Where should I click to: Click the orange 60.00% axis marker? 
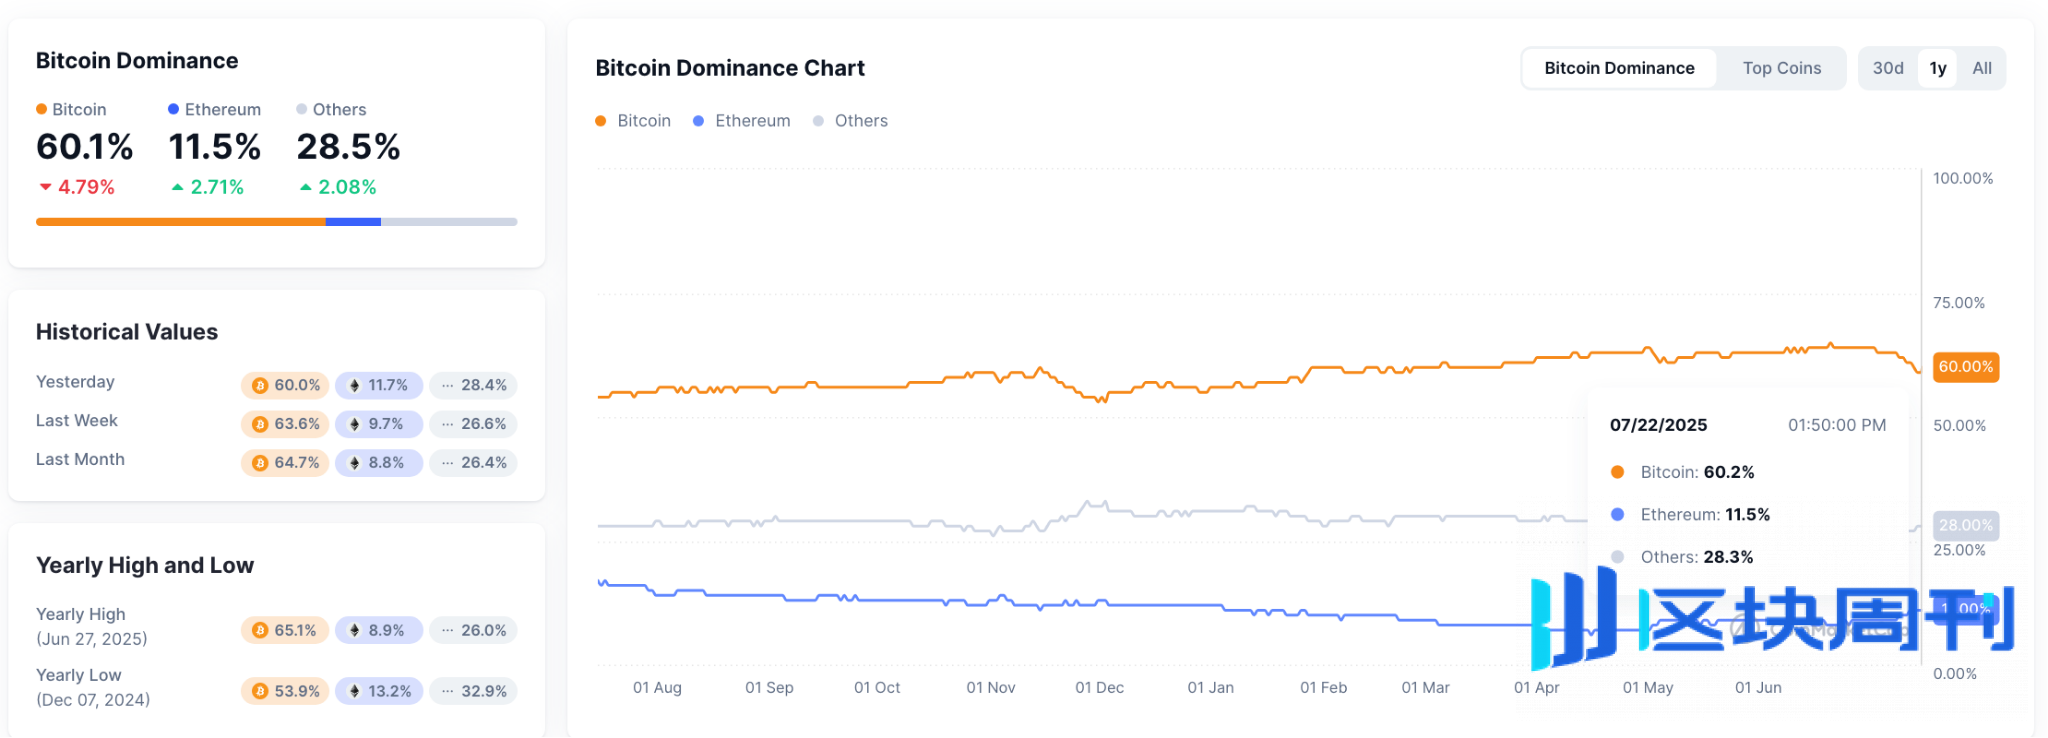[1966, 367]
